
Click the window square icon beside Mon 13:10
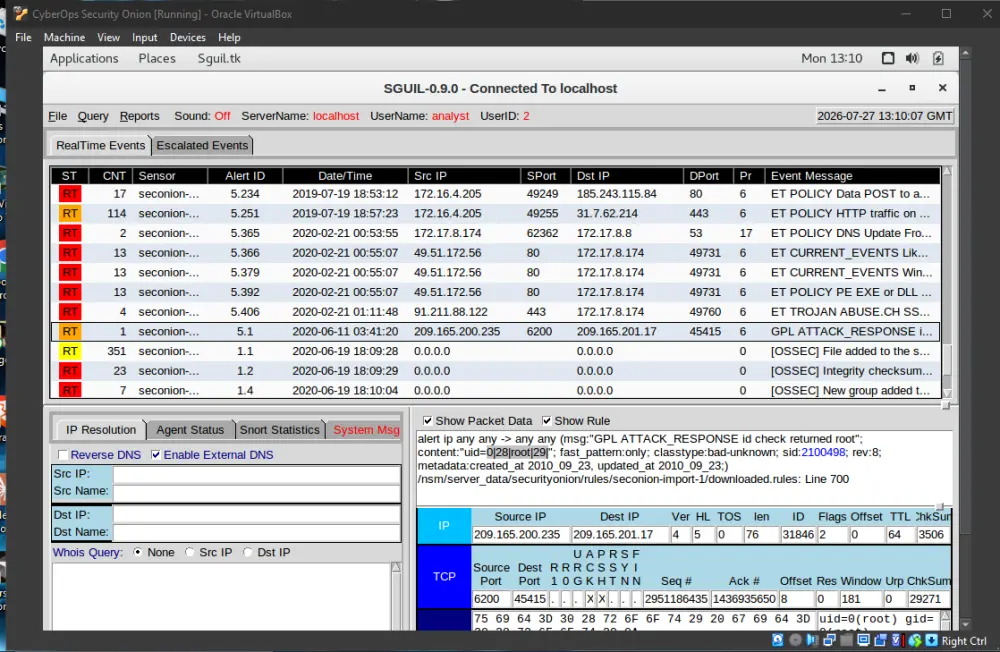pyautogui.click(x=888, y=58)
